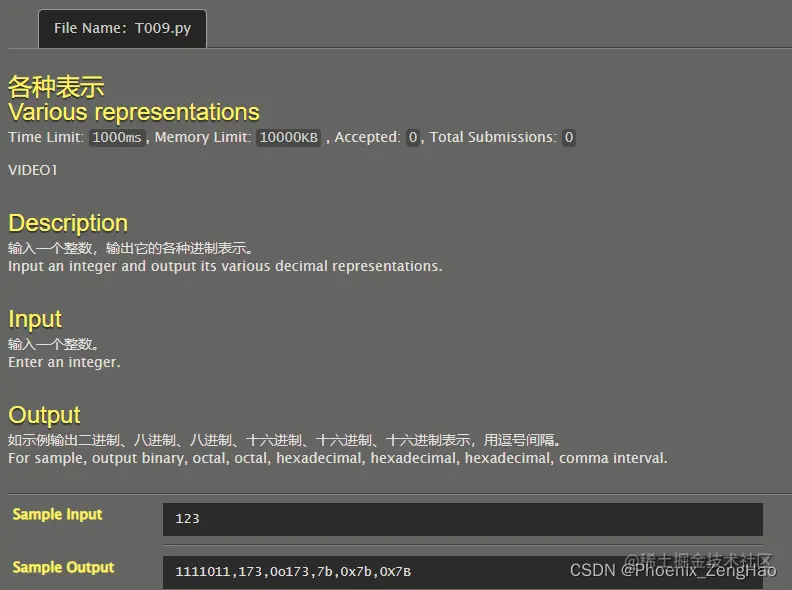Click the Time Limit: label
The height and width of the screenshot is (590, 792).
pyautogui.click(x=46, y=137)
